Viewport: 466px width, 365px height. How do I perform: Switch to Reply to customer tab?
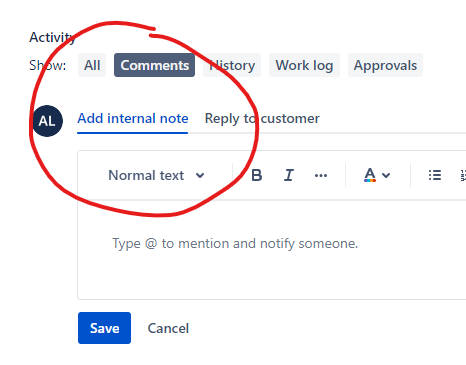[262, 119]
